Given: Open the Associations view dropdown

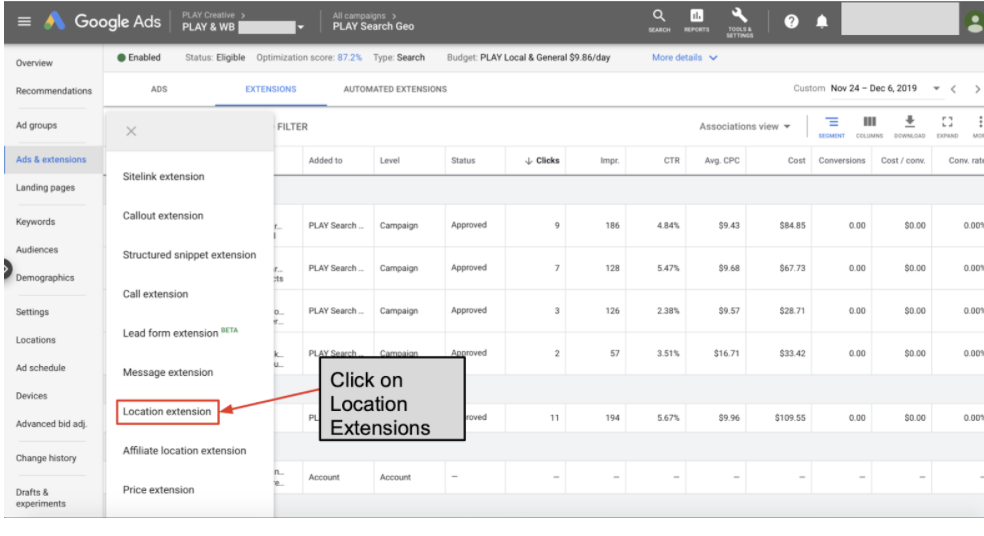Looking at the screenshot, I should (745, 126).
